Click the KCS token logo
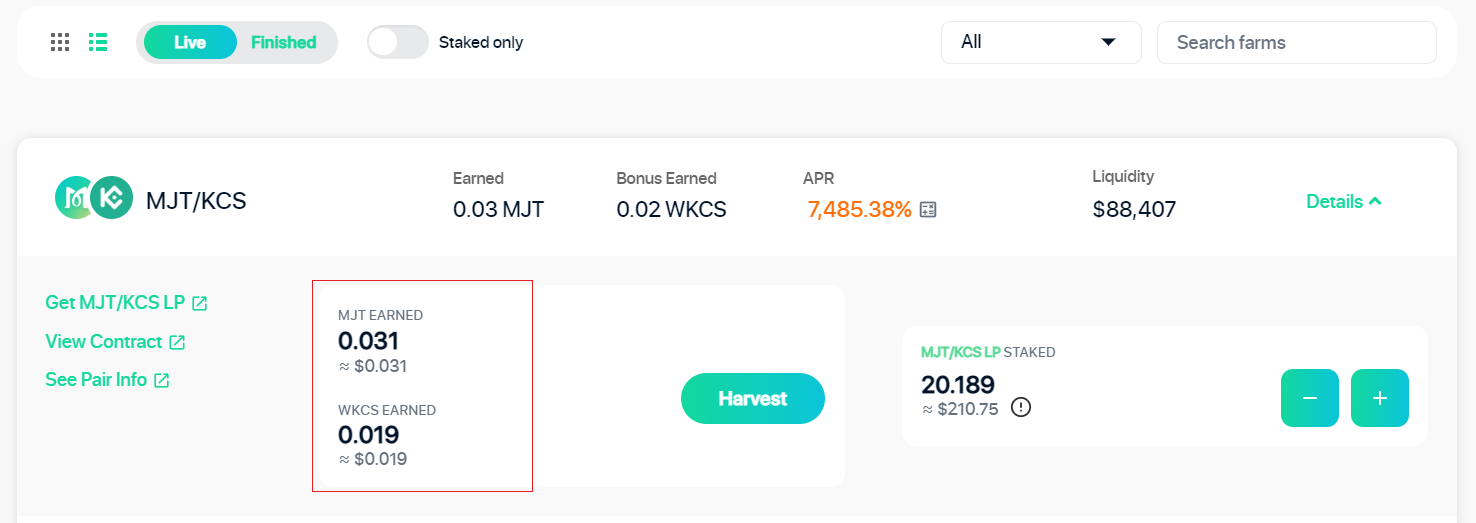Screen dimensions: 1476x523 (x=112, y=198)
